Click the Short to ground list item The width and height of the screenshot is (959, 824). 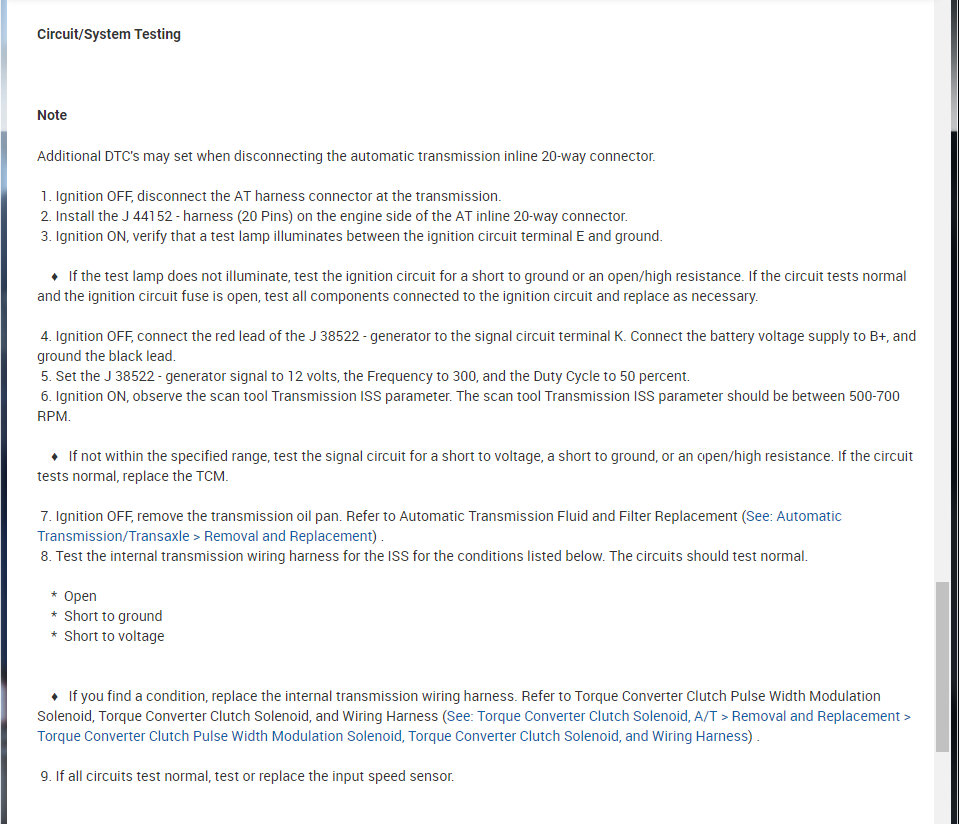[x=112, y=616]
